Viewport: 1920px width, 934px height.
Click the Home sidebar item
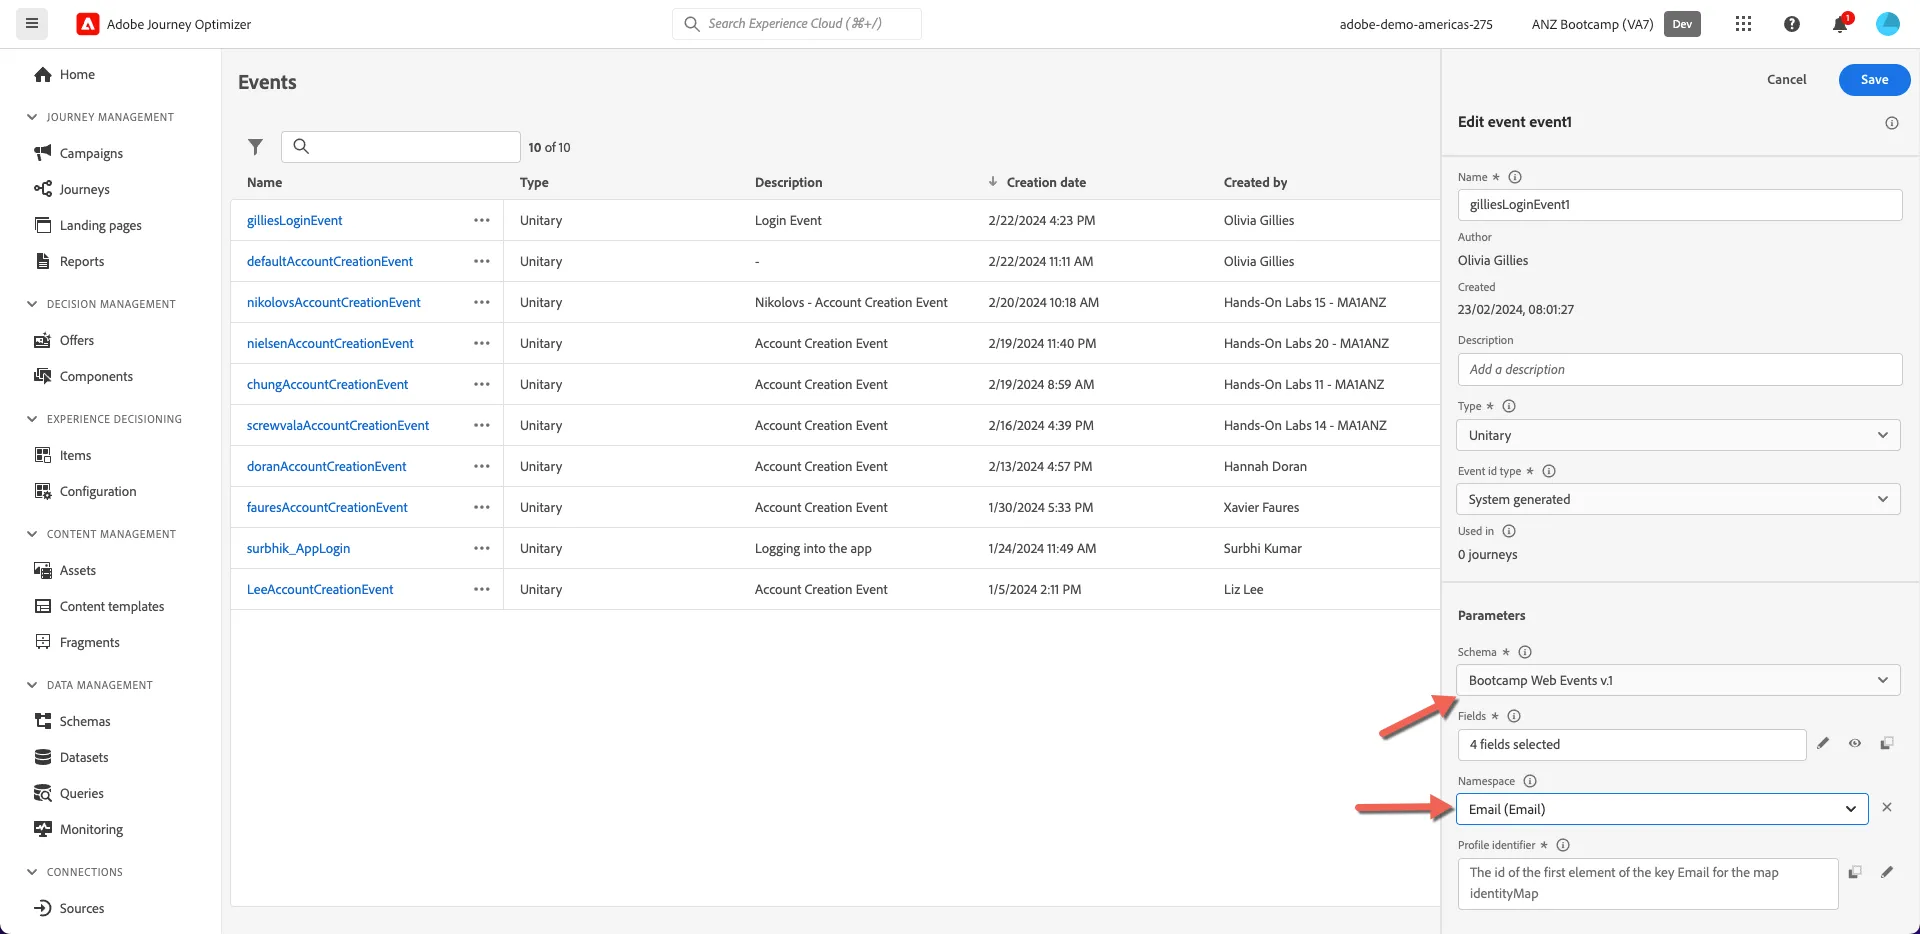pyautogui.click(x=77, y=74)
